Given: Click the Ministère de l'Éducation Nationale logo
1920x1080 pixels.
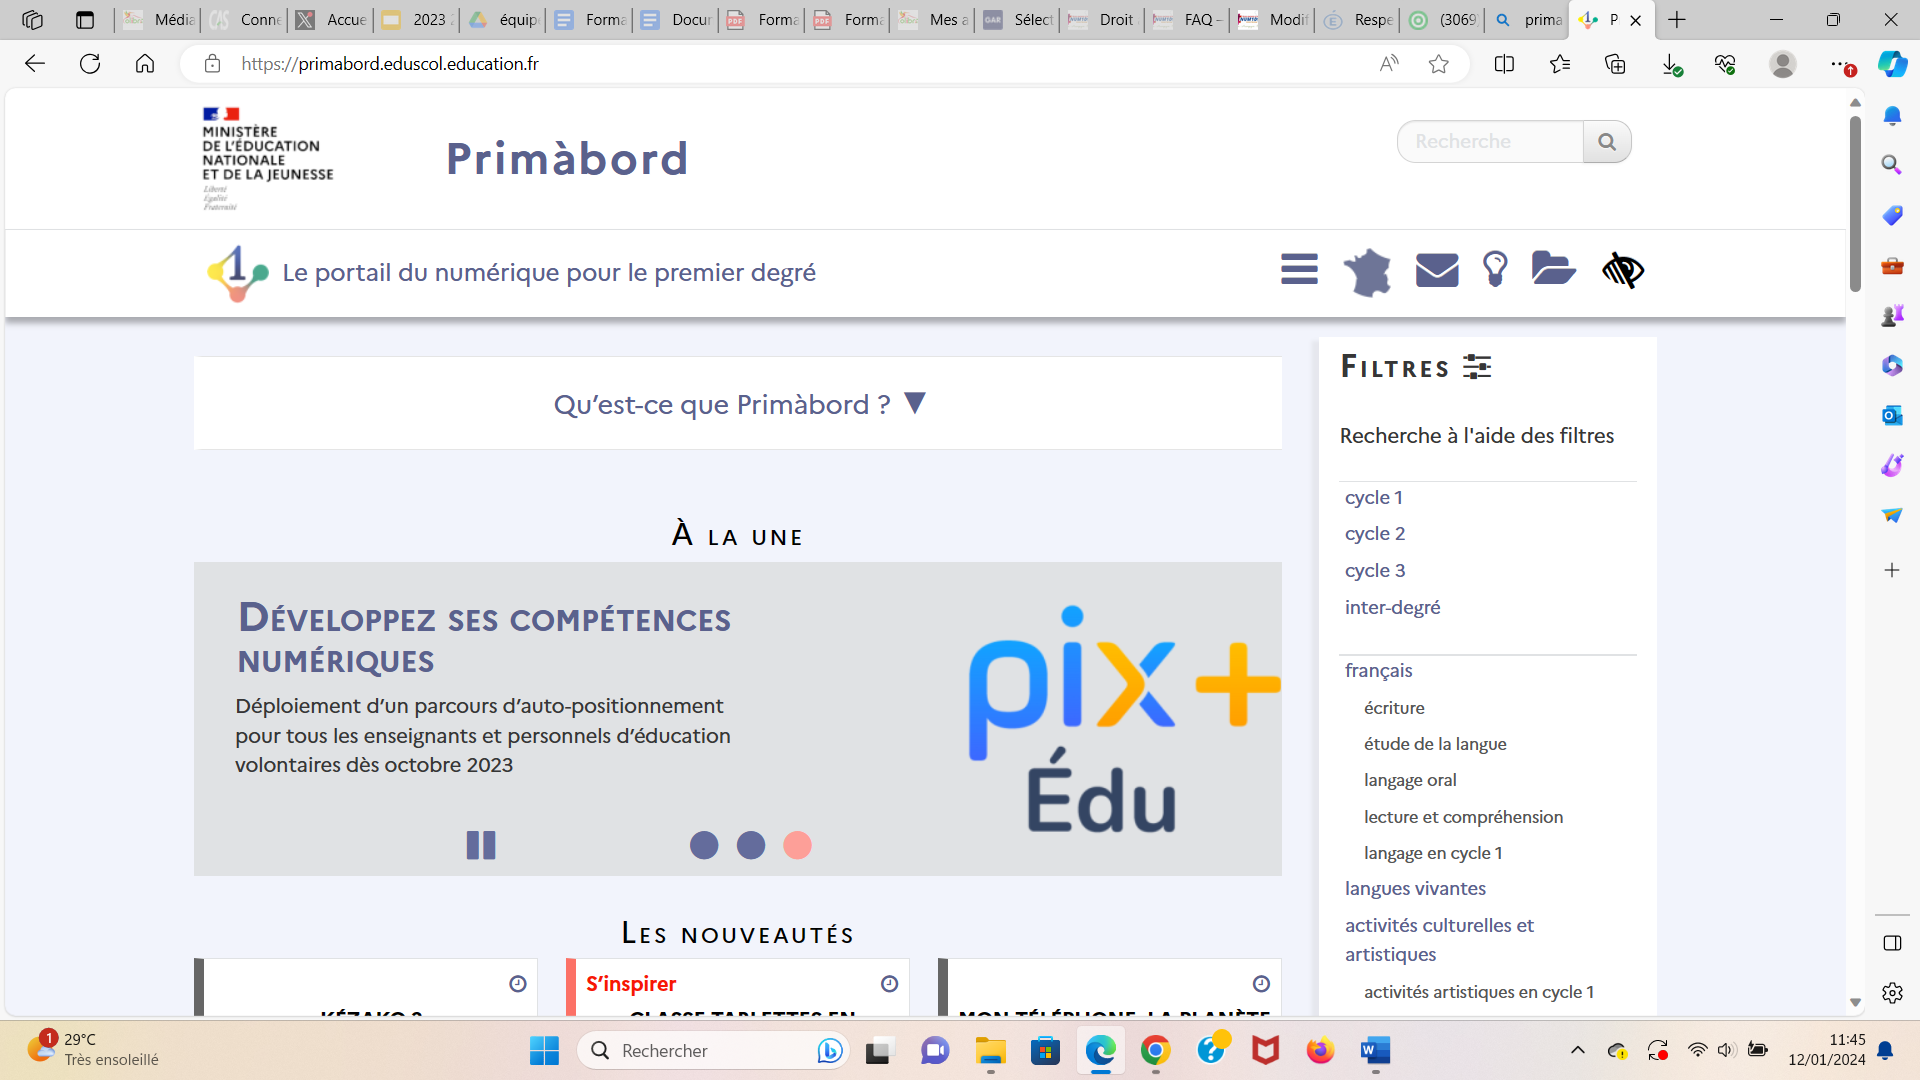Looking at the screenshot, I should pos(267,158).
